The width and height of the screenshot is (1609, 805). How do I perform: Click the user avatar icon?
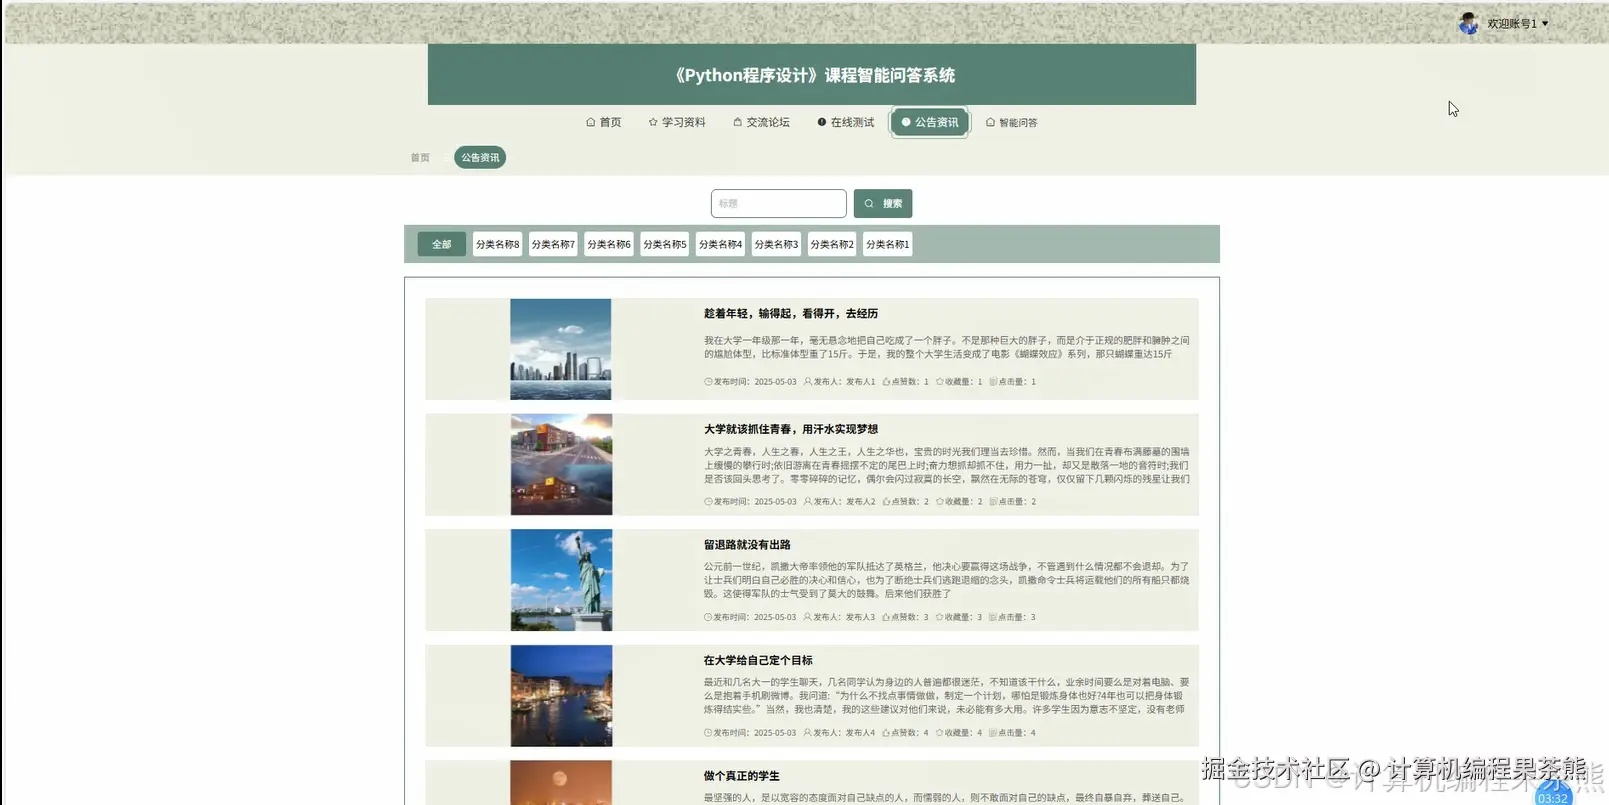1468,23
